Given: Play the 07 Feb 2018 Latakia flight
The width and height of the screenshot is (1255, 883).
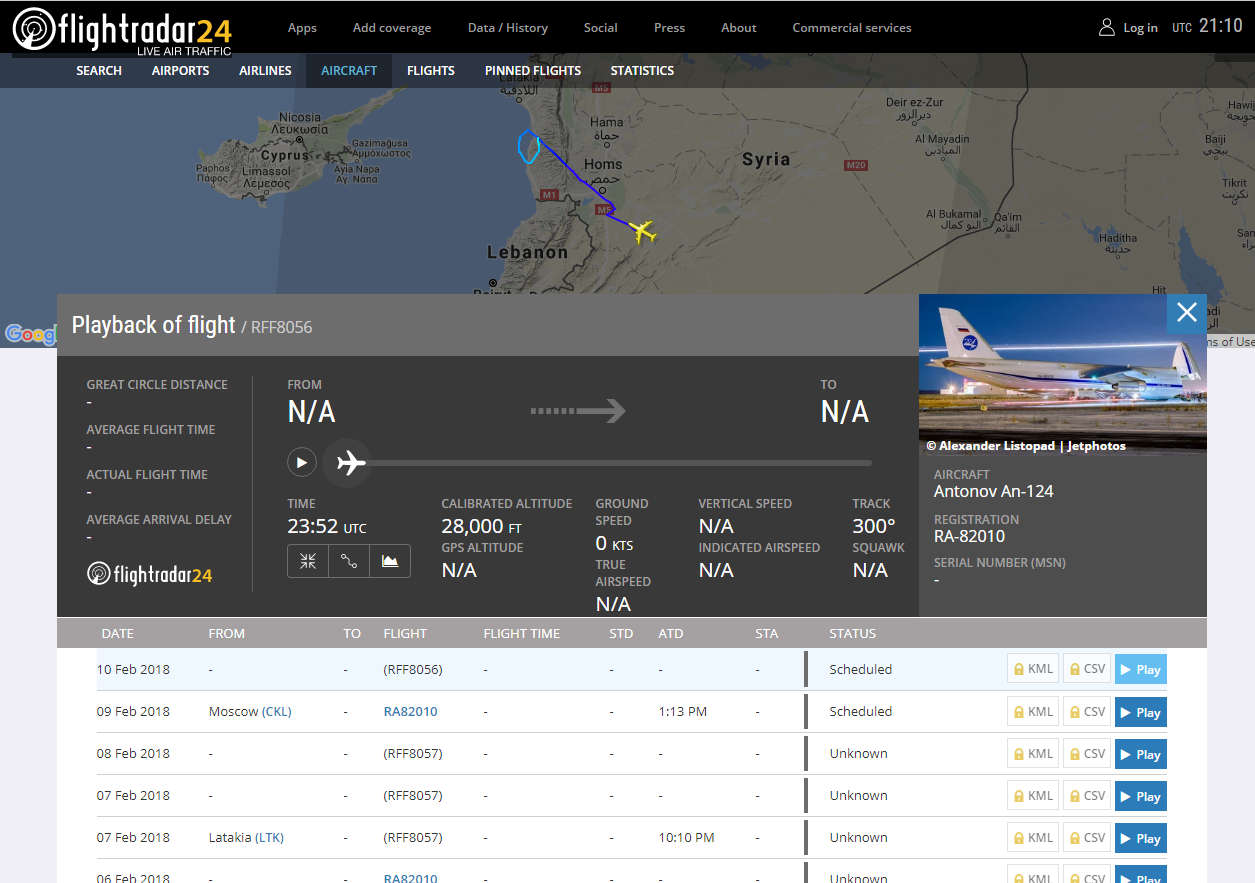Looking at the screenshot, I should [1141, 838].
